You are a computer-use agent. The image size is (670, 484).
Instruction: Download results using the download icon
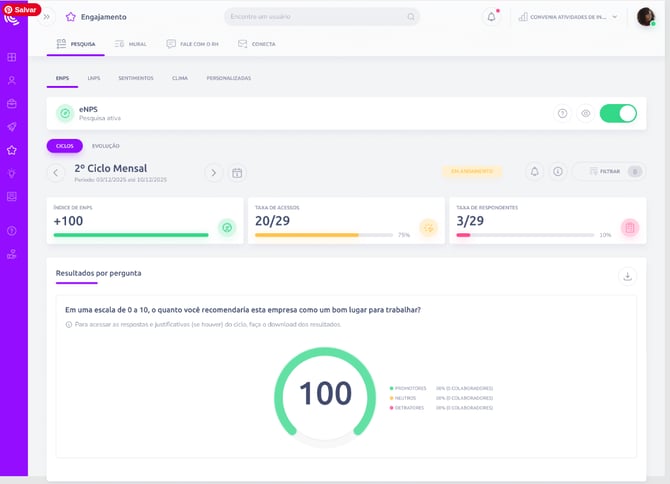point(627,276)
